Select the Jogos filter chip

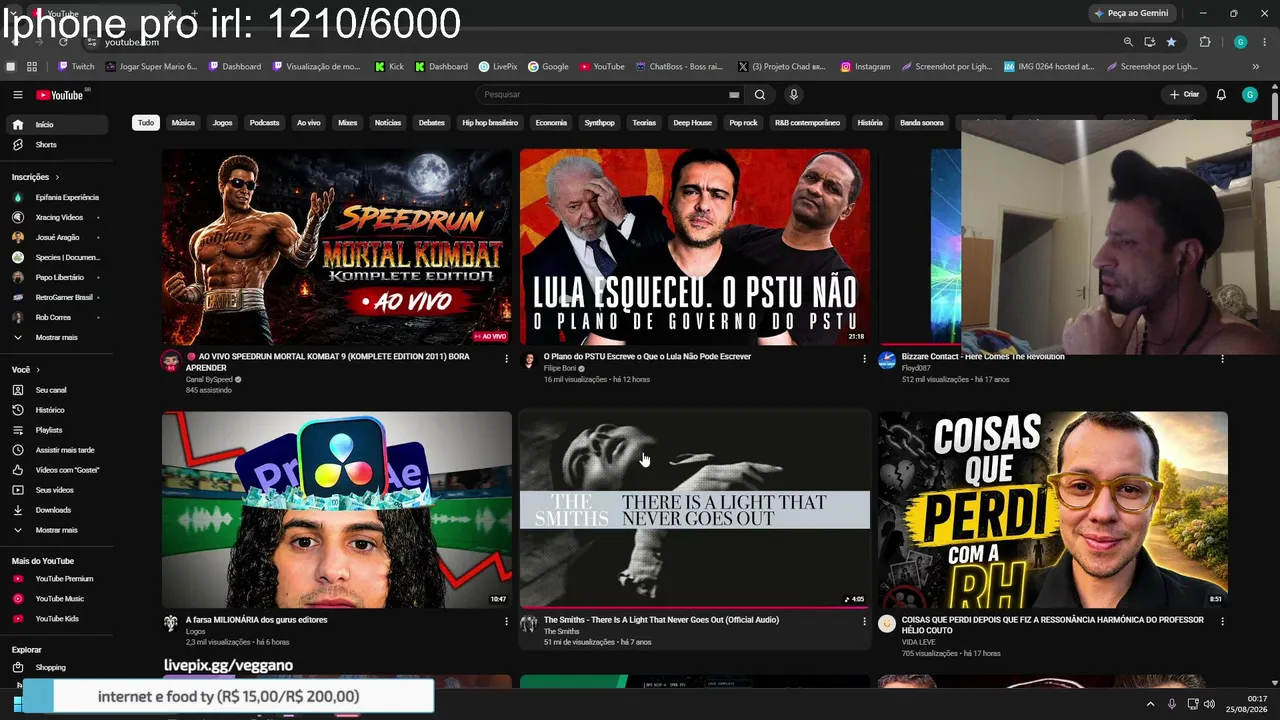pyautogui.click(x=222, y=123)
